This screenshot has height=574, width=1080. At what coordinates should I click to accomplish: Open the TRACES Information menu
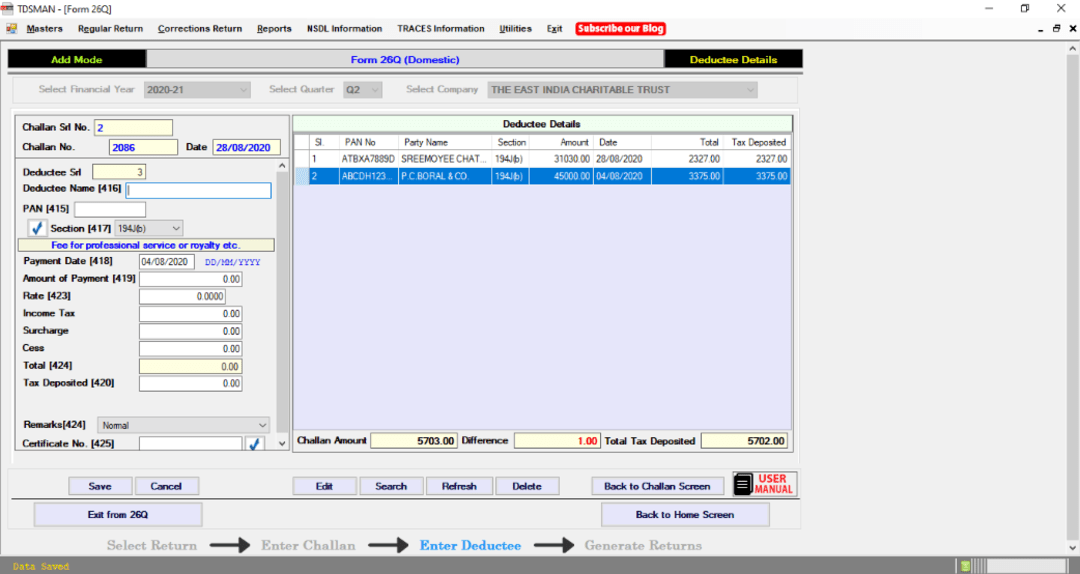pos(441,28)
